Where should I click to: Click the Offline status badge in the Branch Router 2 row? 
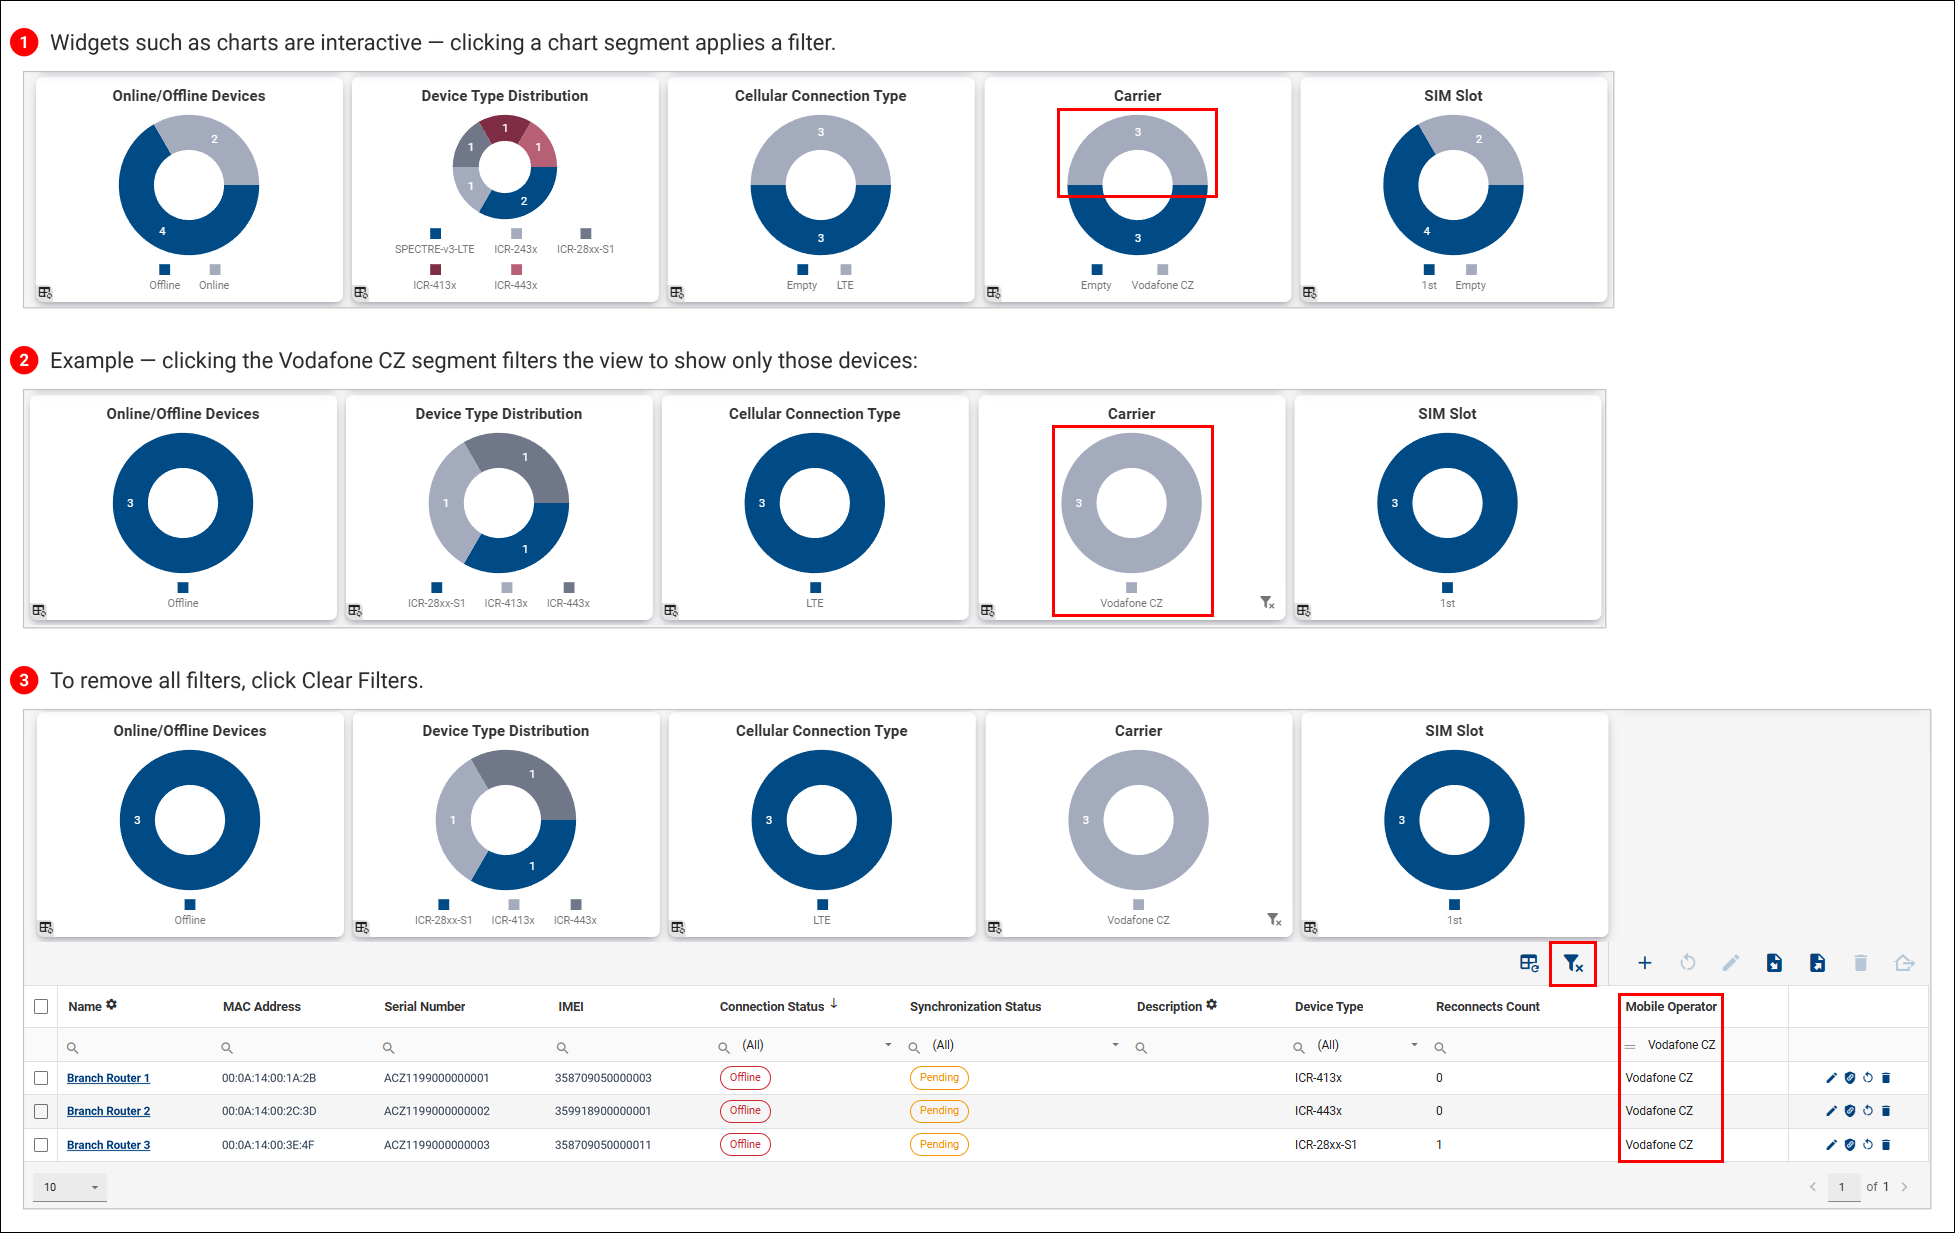745,1111
